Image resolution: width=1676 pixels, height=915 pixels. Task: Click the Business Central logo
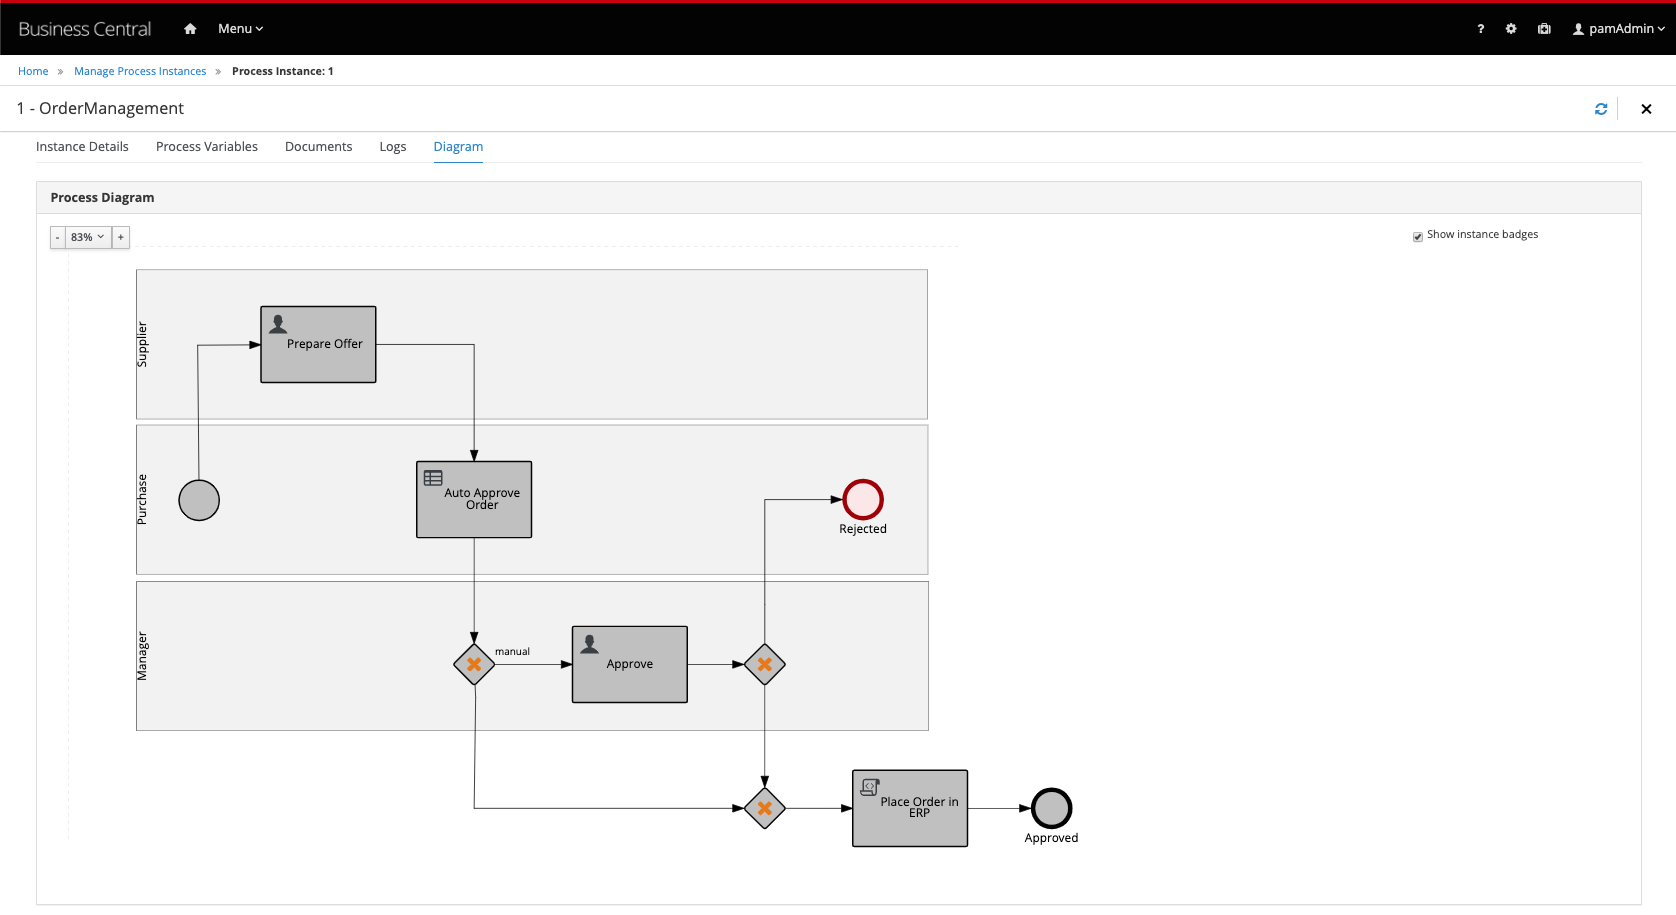pyautogui.click(x=85, y=29)
